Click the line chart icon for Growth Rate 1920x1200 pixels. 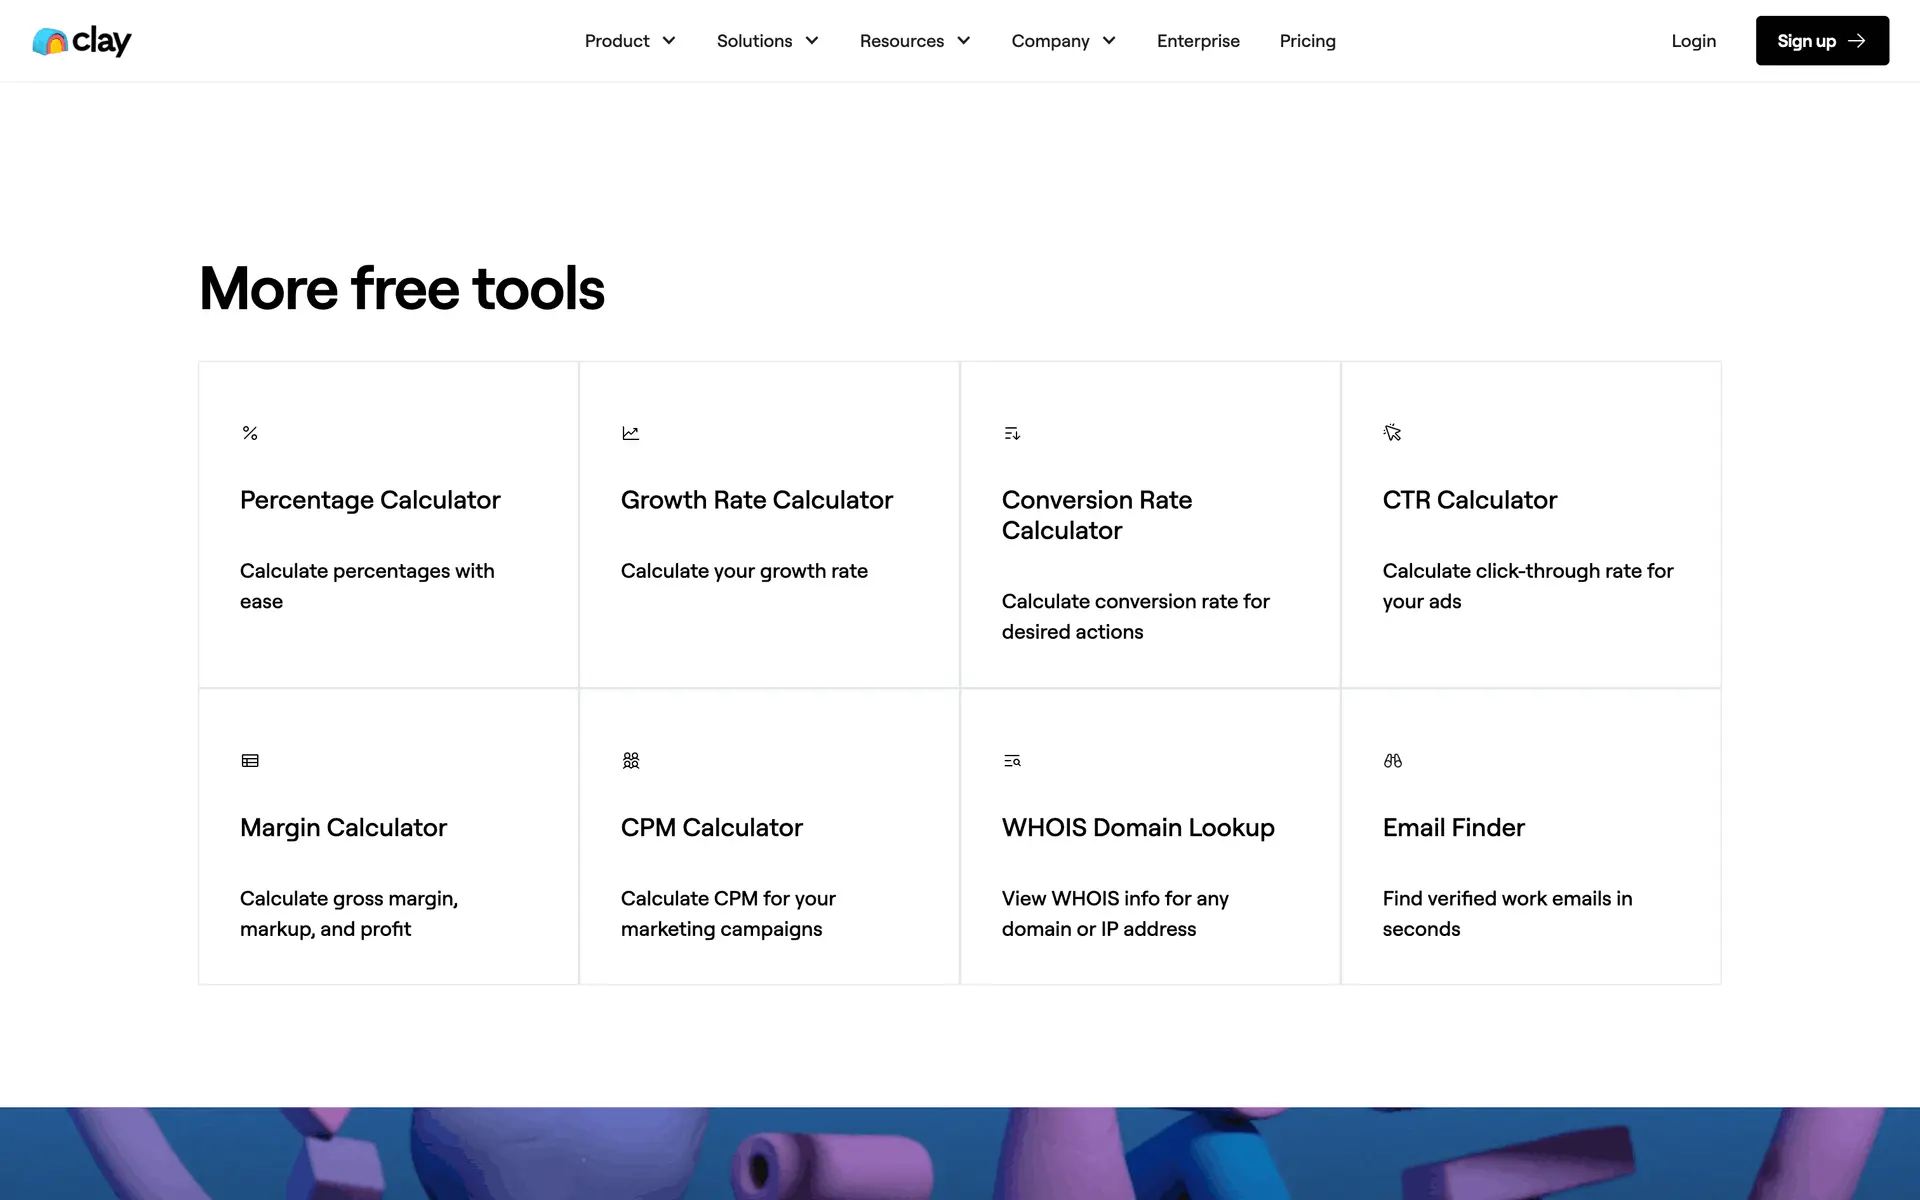tap(630, 433)
